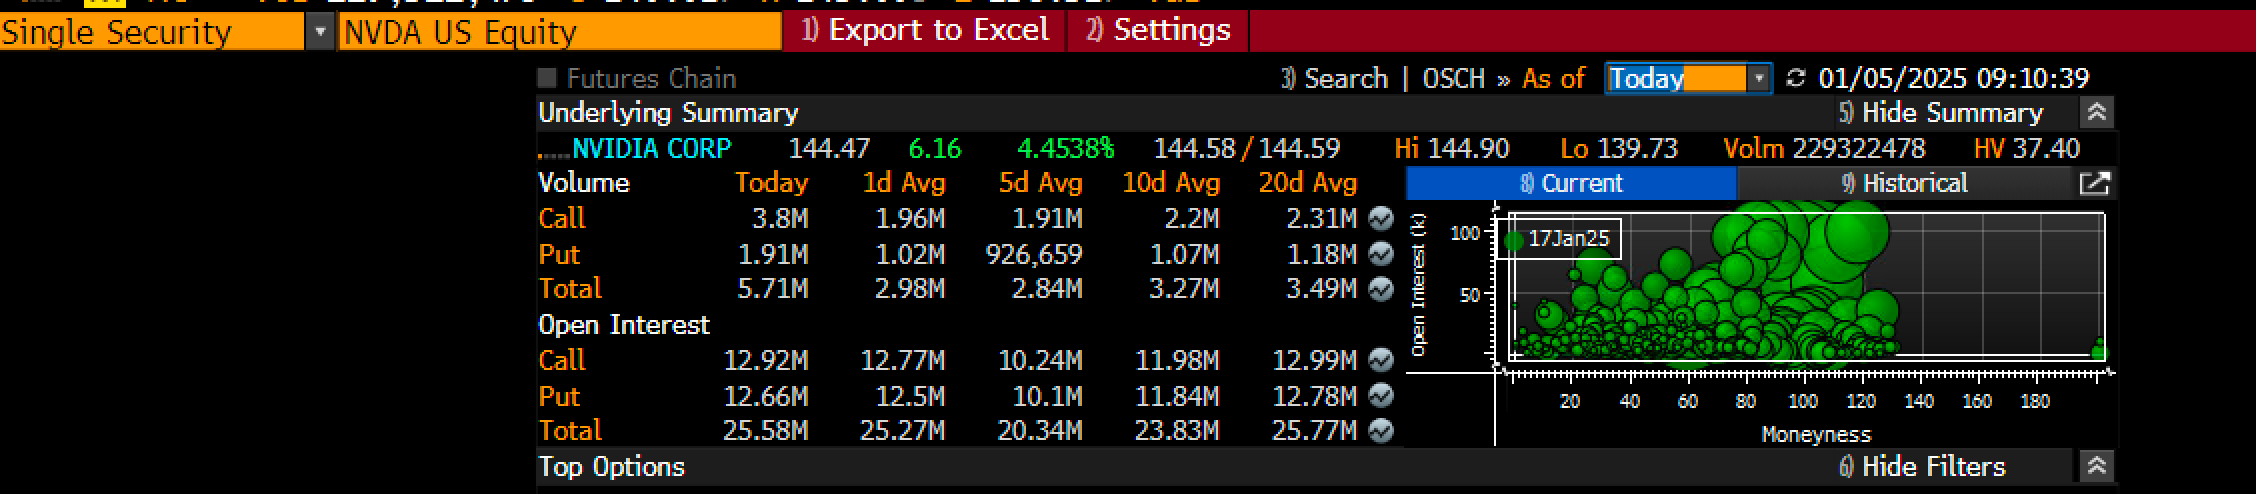Collapse the Top Options filters with the chevron
This screenshot has height=494, width=2256.
[x=2097, y=467]
